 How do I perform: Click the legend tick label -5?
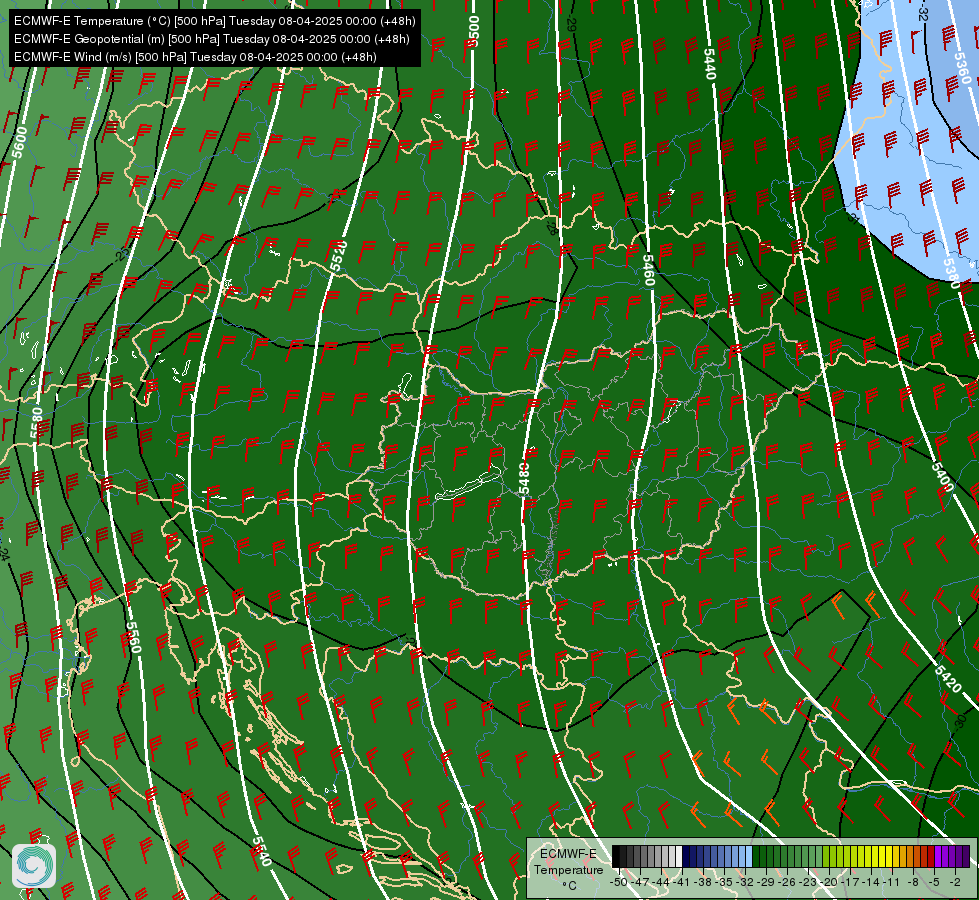(933, 882)
